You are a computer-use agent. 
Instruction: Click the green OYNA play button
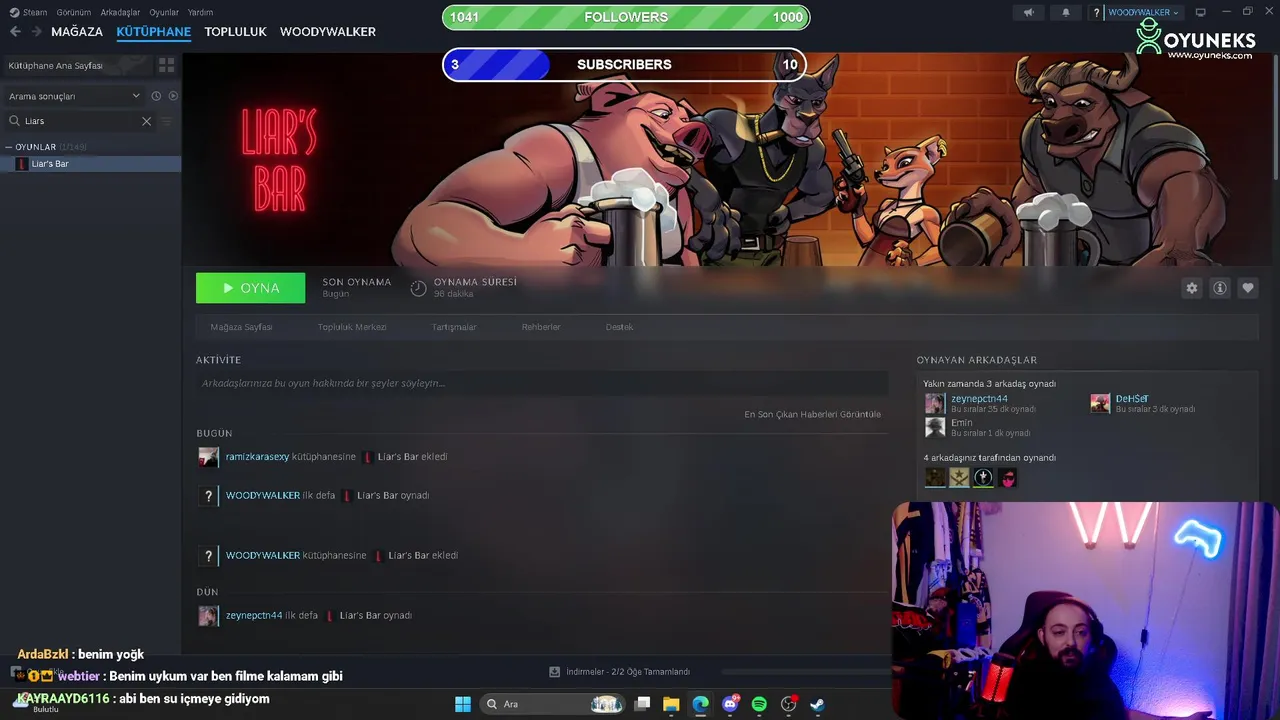pos(250,288)
